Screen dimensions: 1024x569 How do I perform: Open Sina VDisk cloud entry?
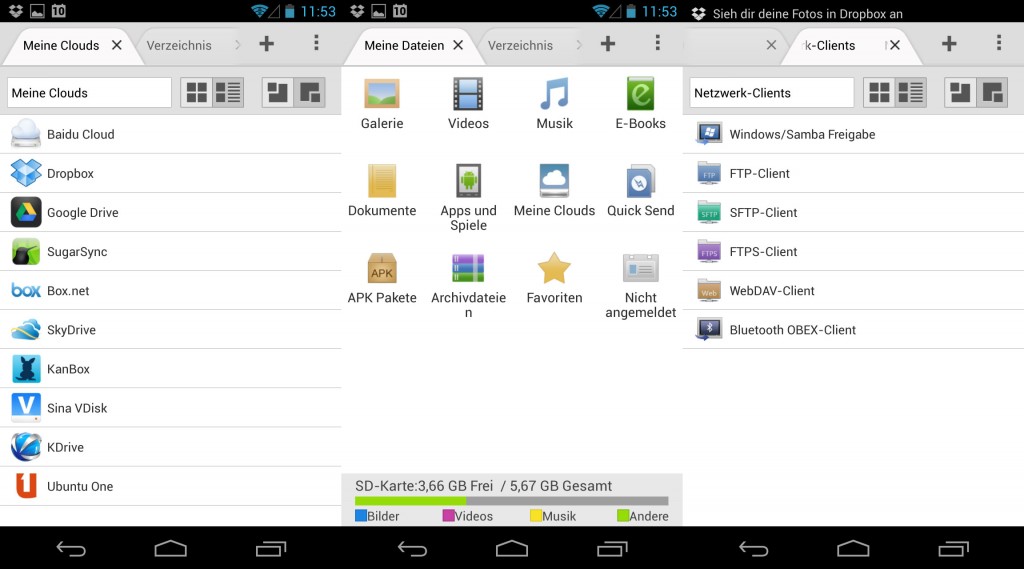pyautogui.click(x=170, y=408)
